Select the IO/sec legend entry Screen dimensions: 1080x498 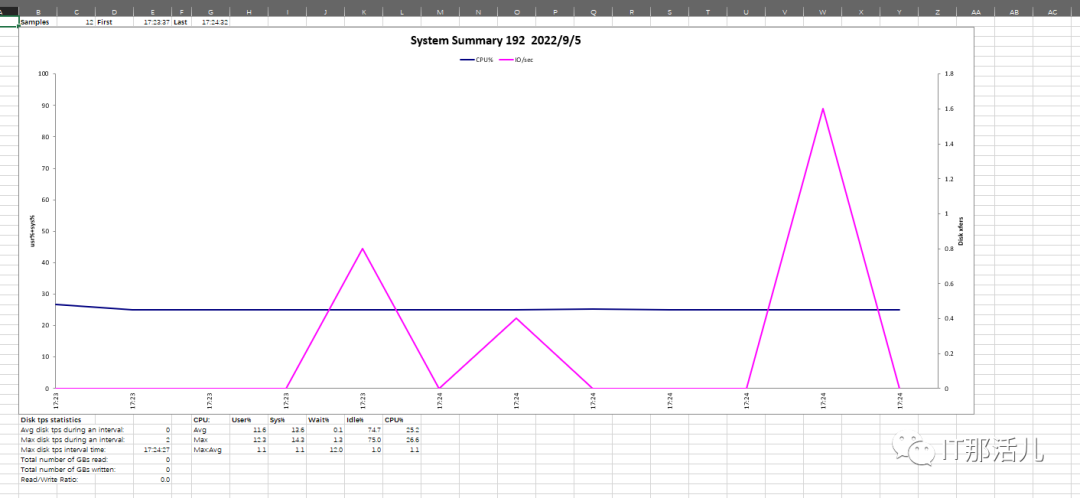tap(517, 60)
